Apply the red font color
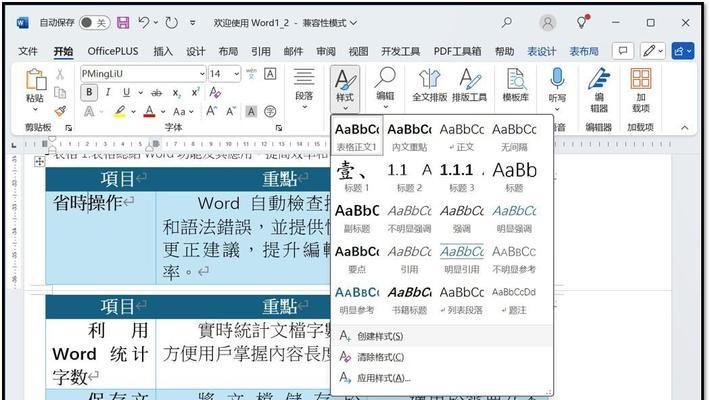The height and width of the screenshot is (400, 710). (149, 111)
